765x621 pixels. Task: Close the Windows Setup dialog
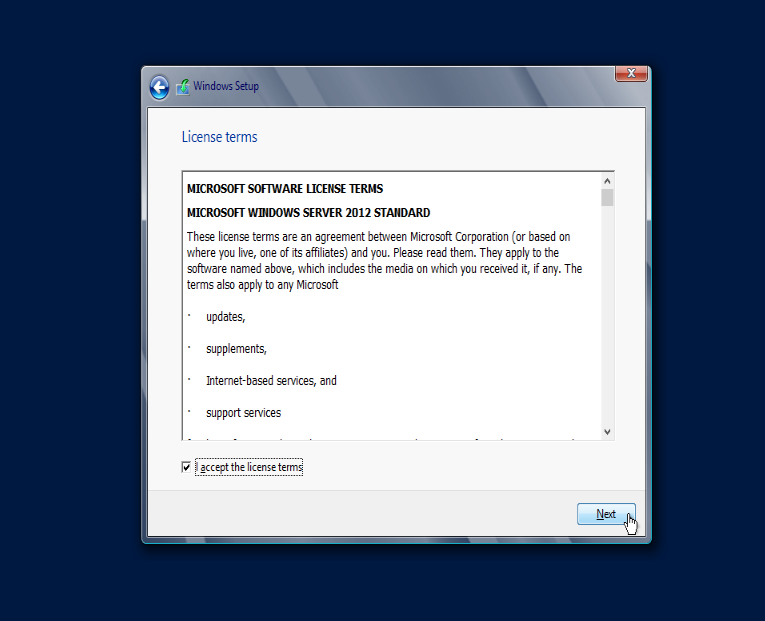[x=631, y=73]
